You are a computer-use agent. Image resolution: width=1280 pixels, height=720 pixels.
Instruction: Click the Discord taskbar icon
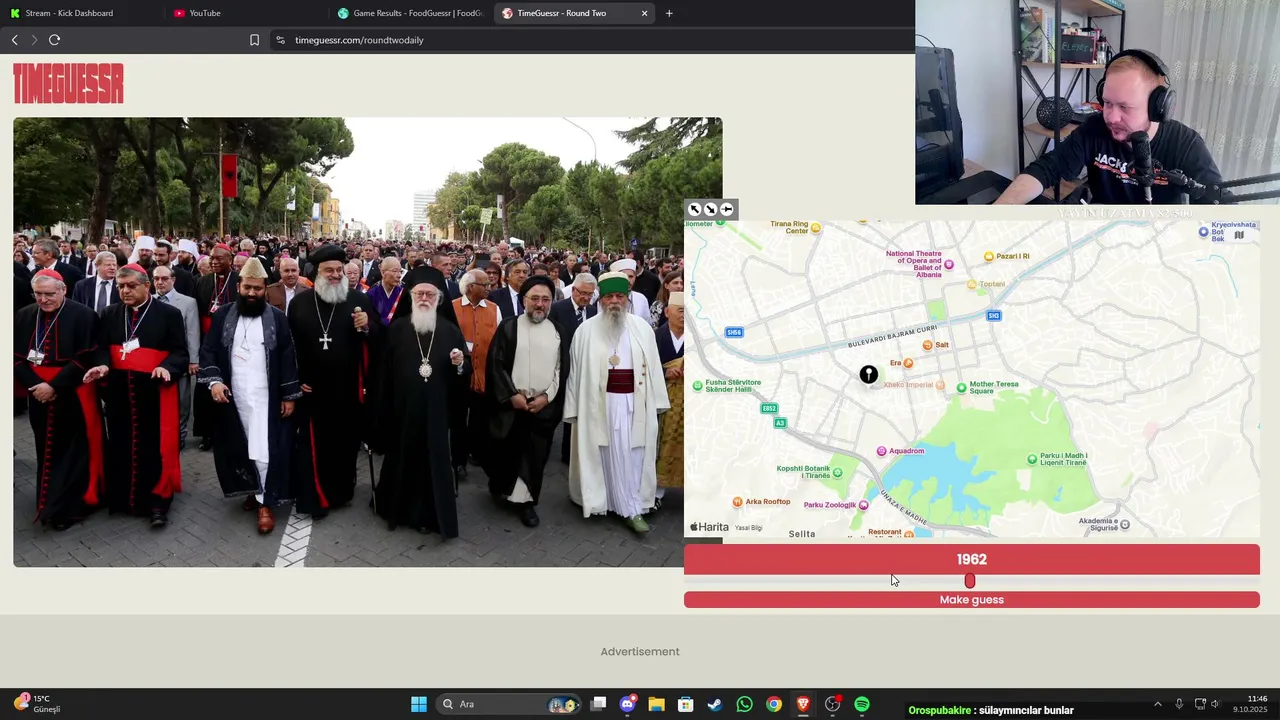pyautogui.click(x=627, y=704)
